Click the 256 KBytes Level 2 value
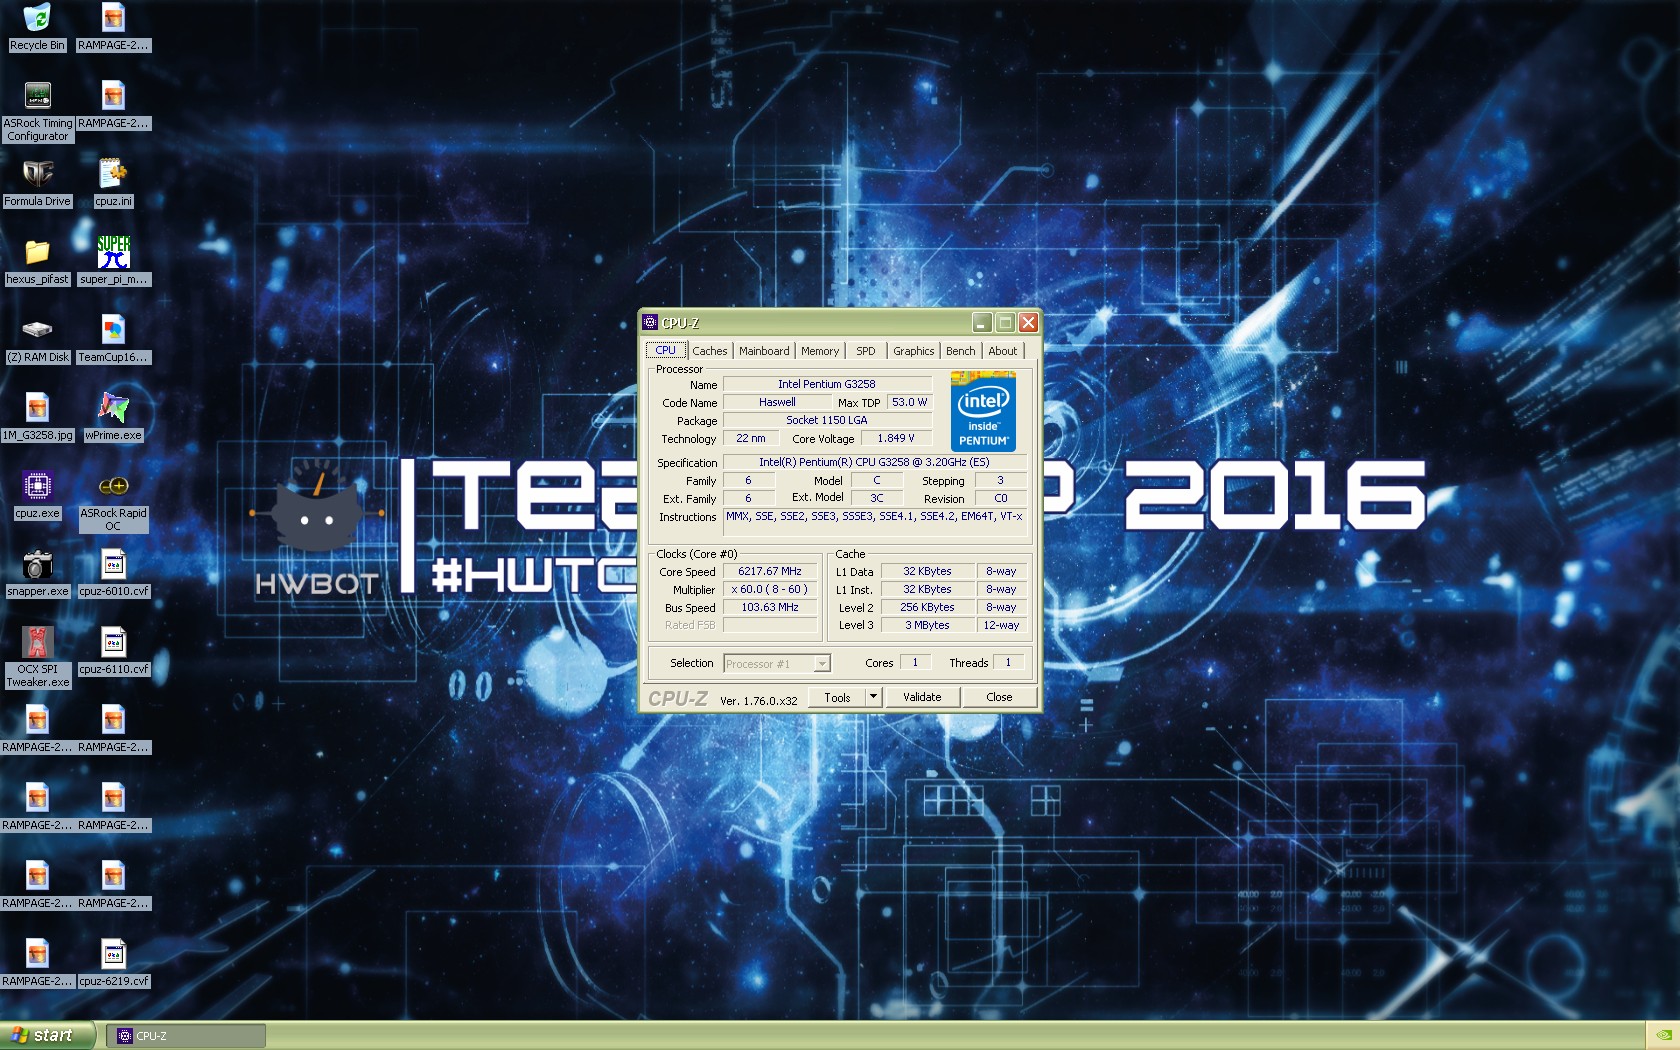The image size is (1680, 1050). [928, 607]
